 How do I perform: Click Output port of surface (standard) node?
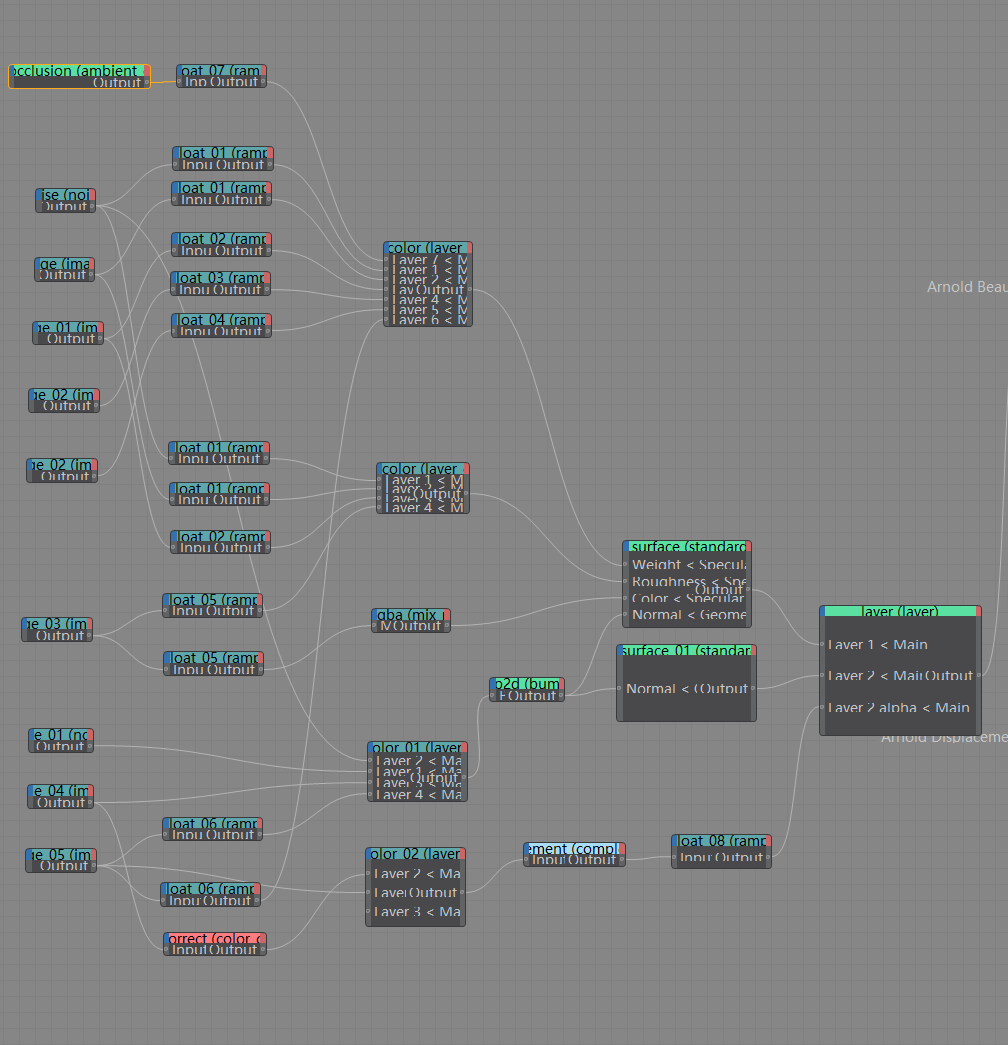pyautogui.click(x=749, y=590)
